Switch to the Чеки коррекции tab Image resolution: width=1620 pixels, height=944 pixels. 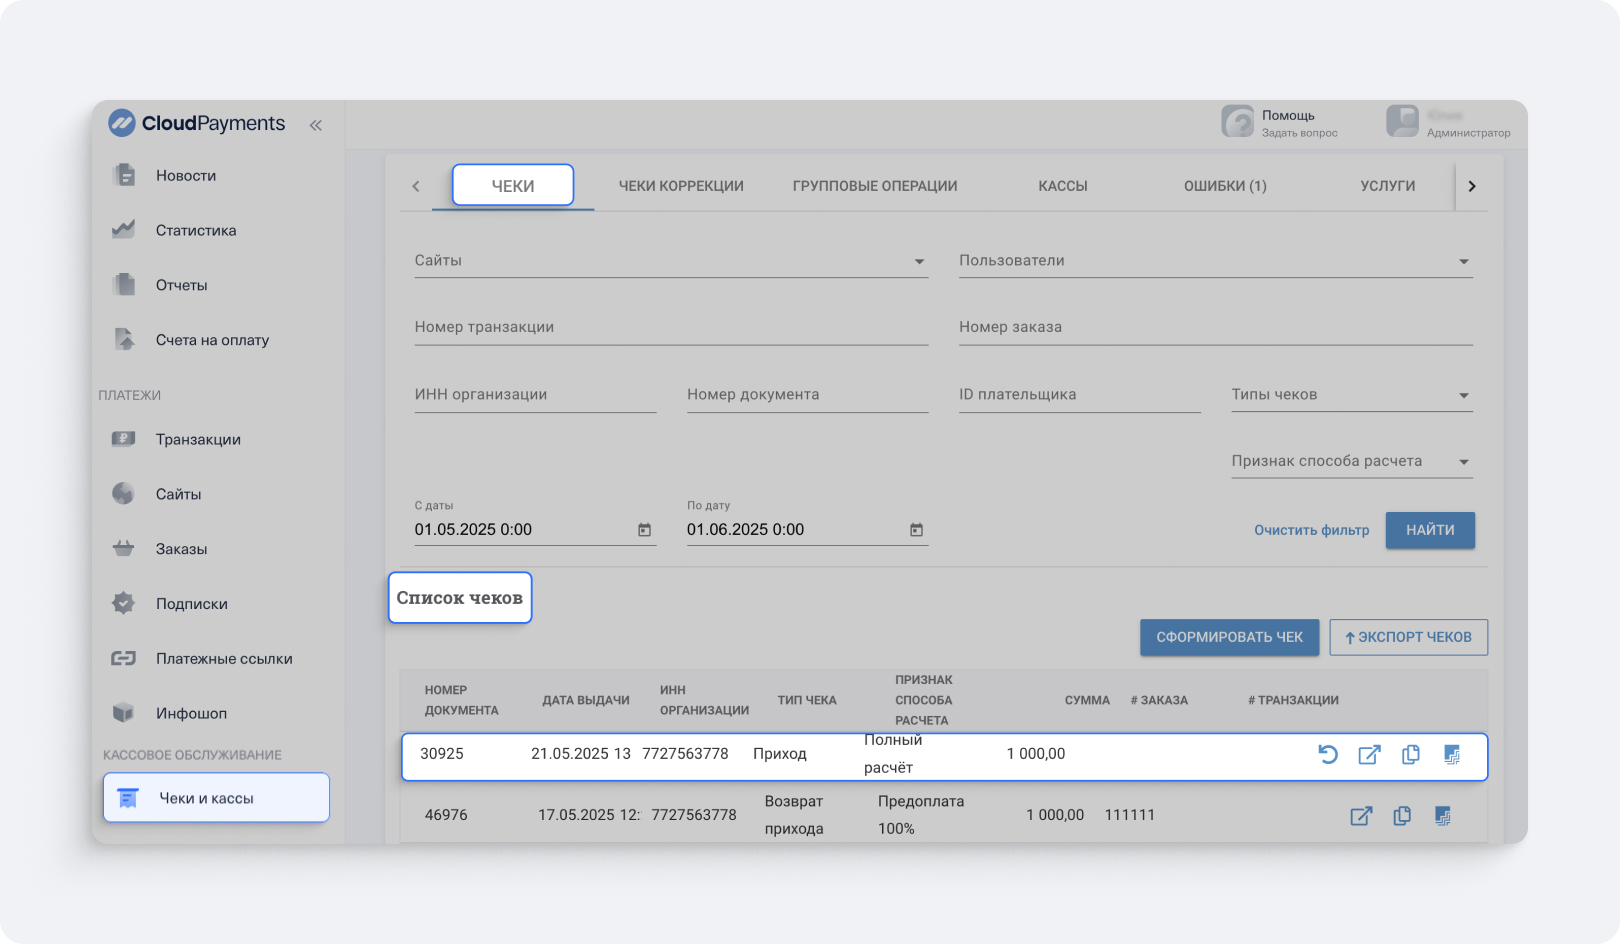coord(681,186)
